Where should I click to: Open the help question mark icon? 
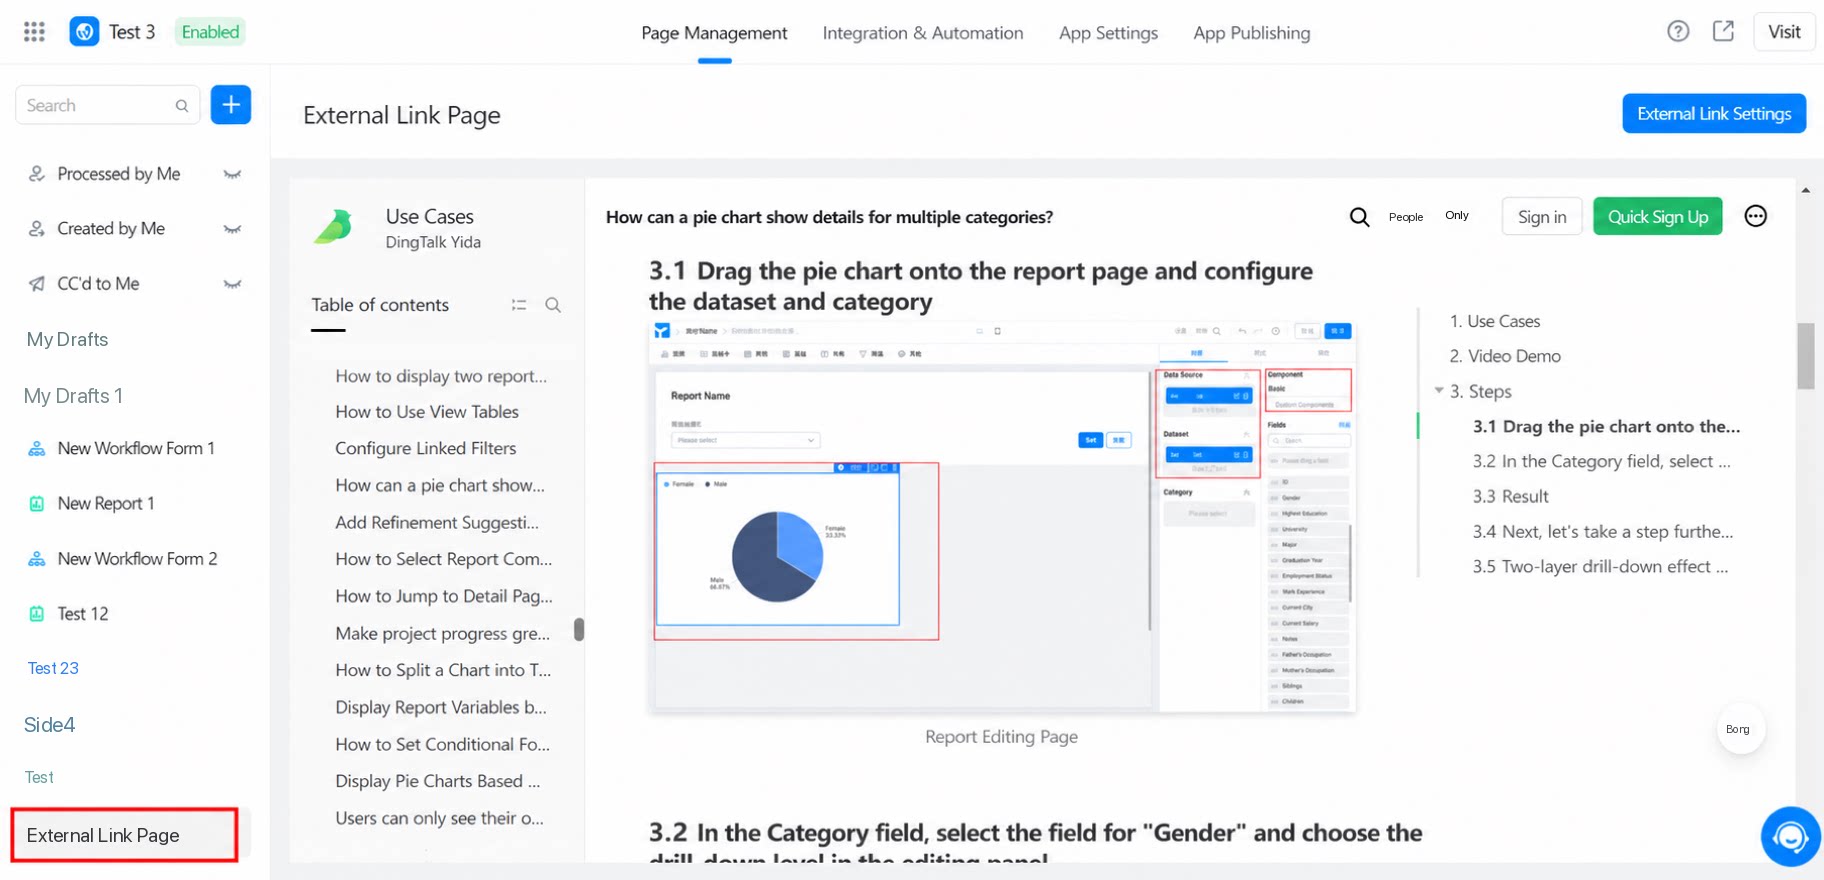pos(1678,32)
